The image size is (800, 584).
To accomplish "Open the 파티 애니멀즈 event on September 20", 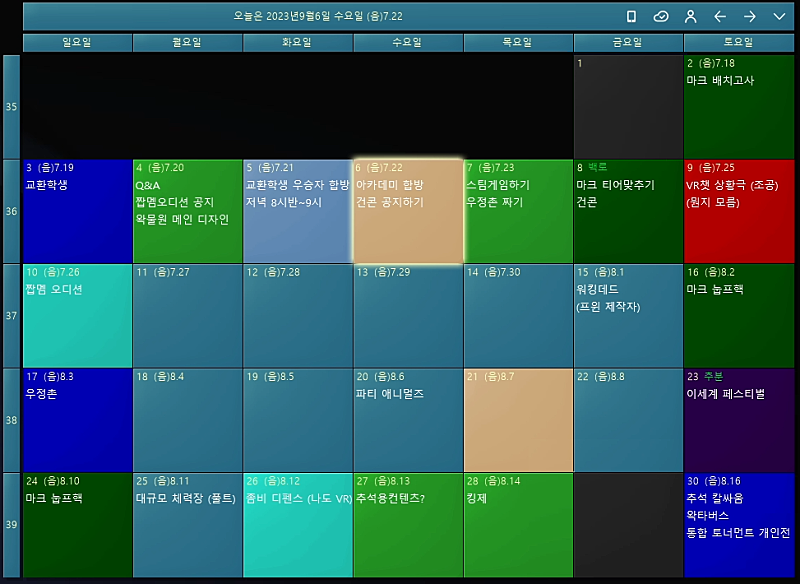I will (x=390, y=394).
